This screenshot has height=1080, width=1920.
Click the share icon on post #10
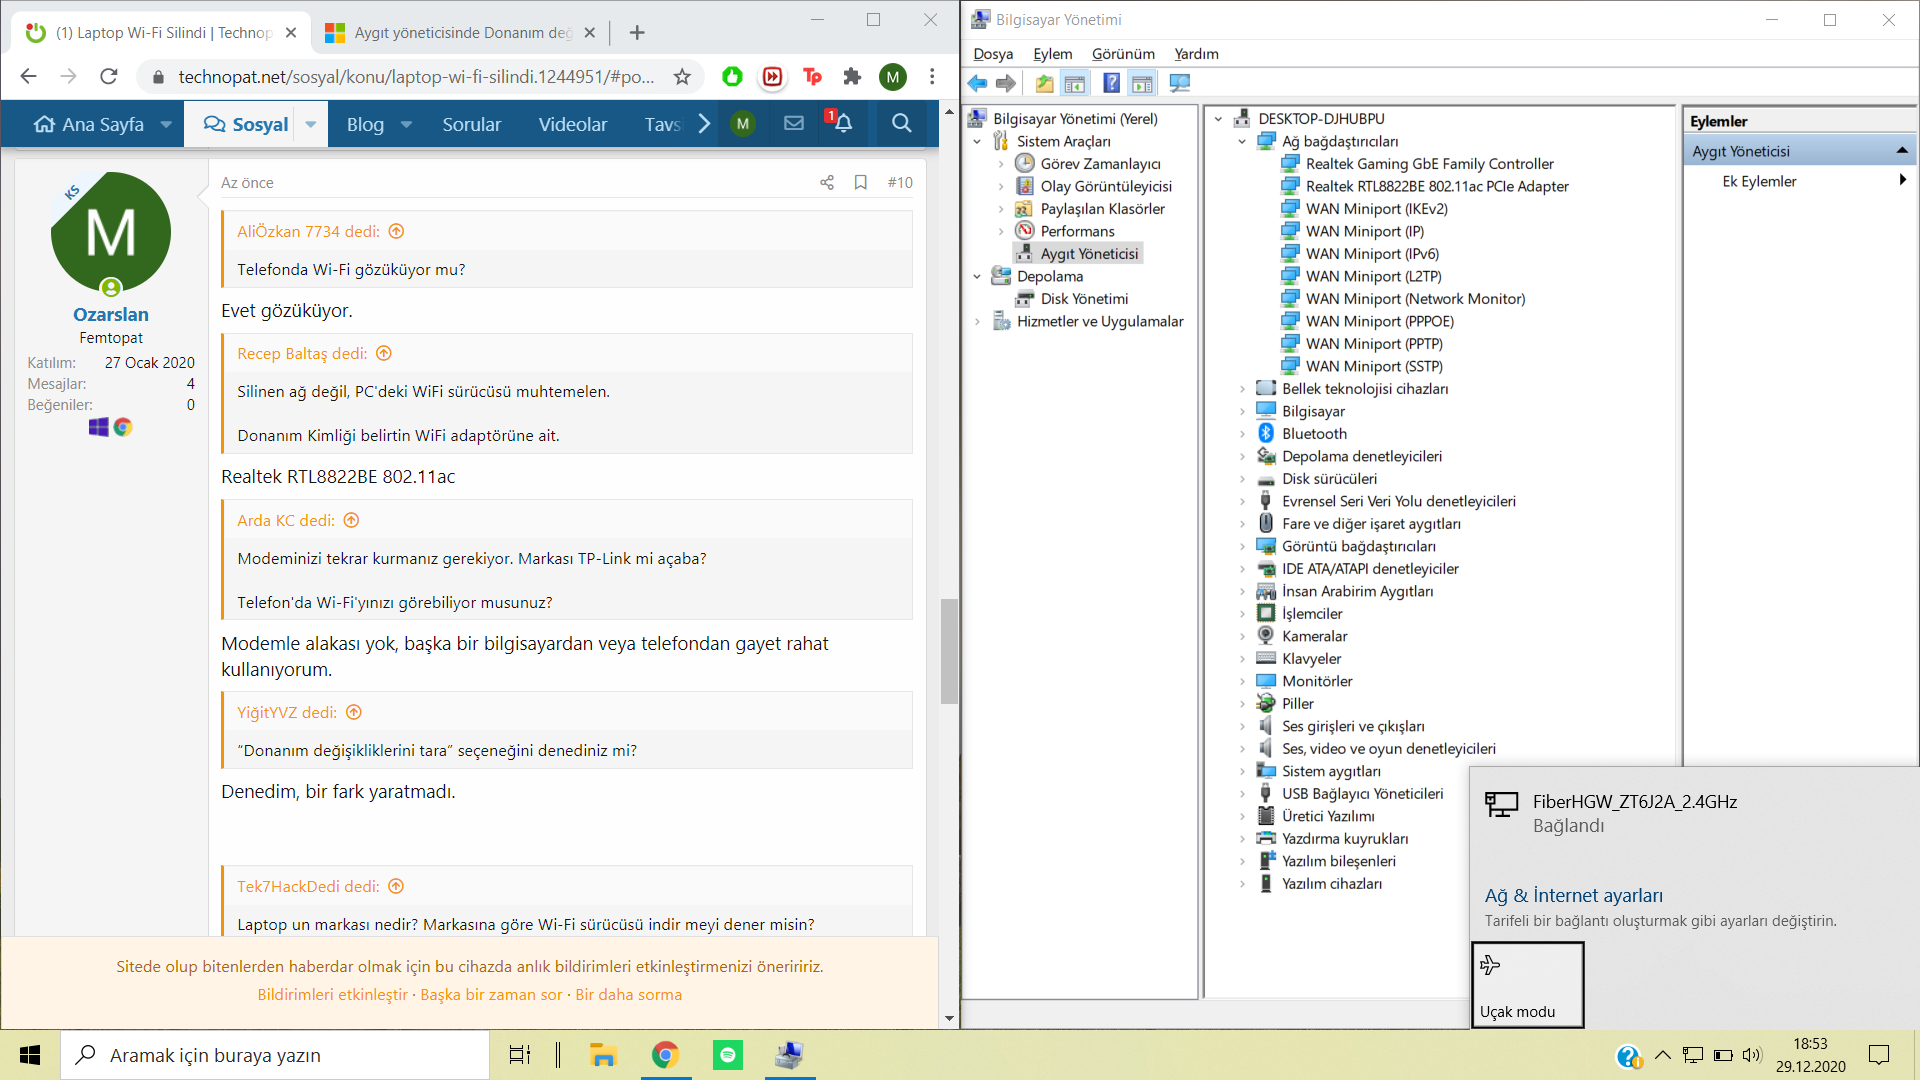pos(827,183)
